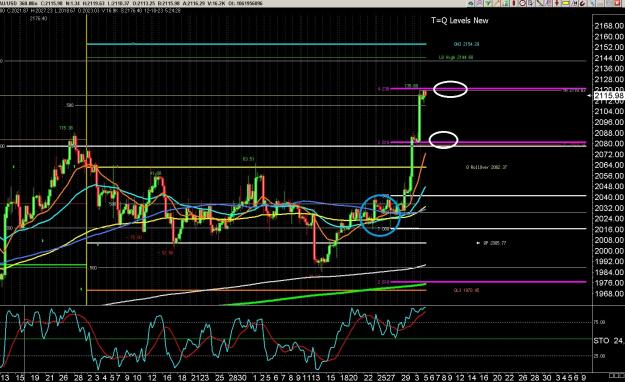Click the QL3 1970.45 level label
Viewport: 625px width, 382px height.
click(466, 290)
